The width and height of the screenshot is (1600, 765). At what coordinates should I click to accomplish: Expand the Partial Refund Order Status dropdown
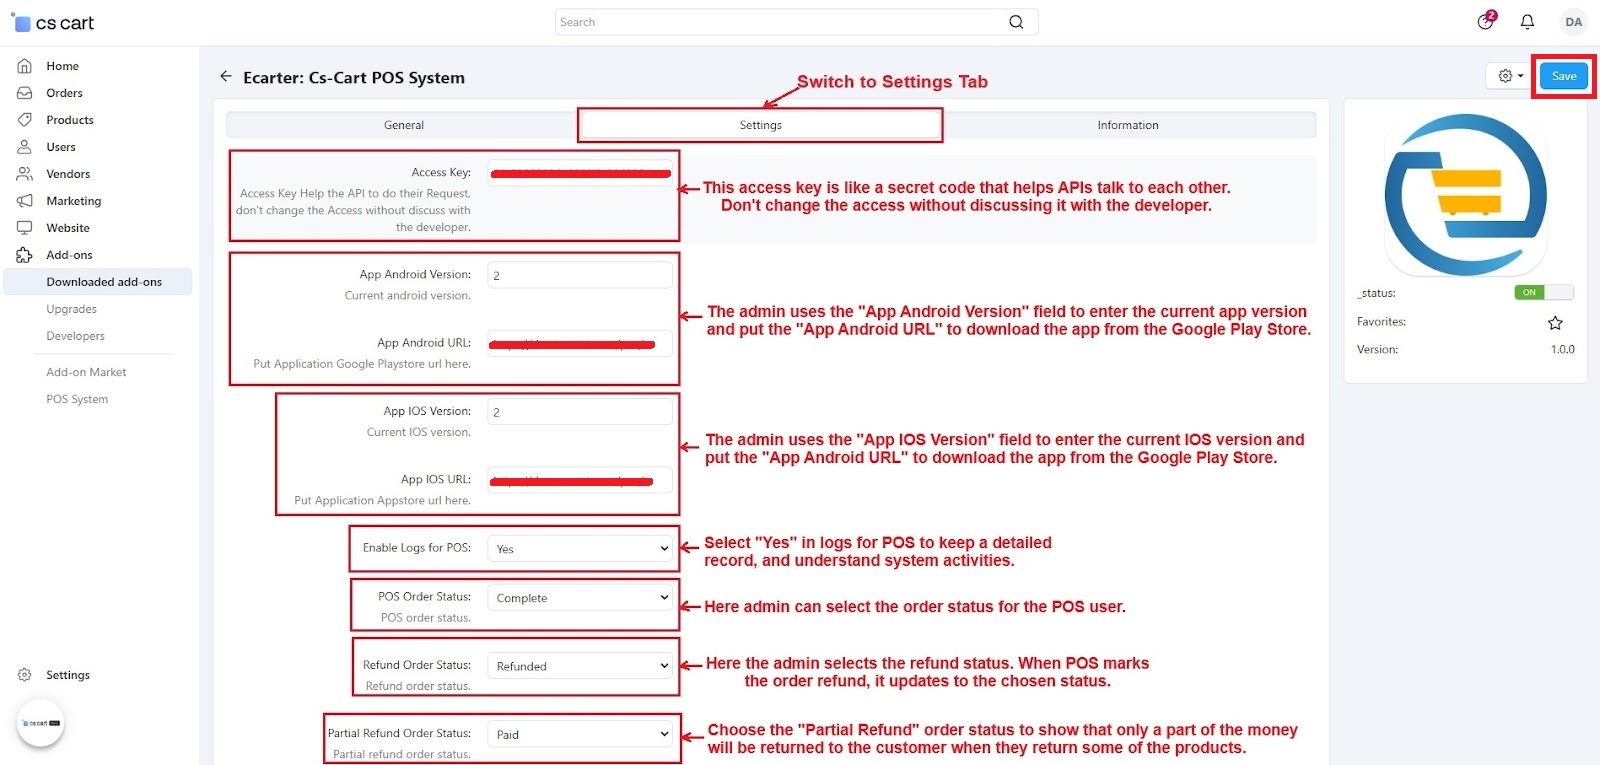click(x=580, y=734)
